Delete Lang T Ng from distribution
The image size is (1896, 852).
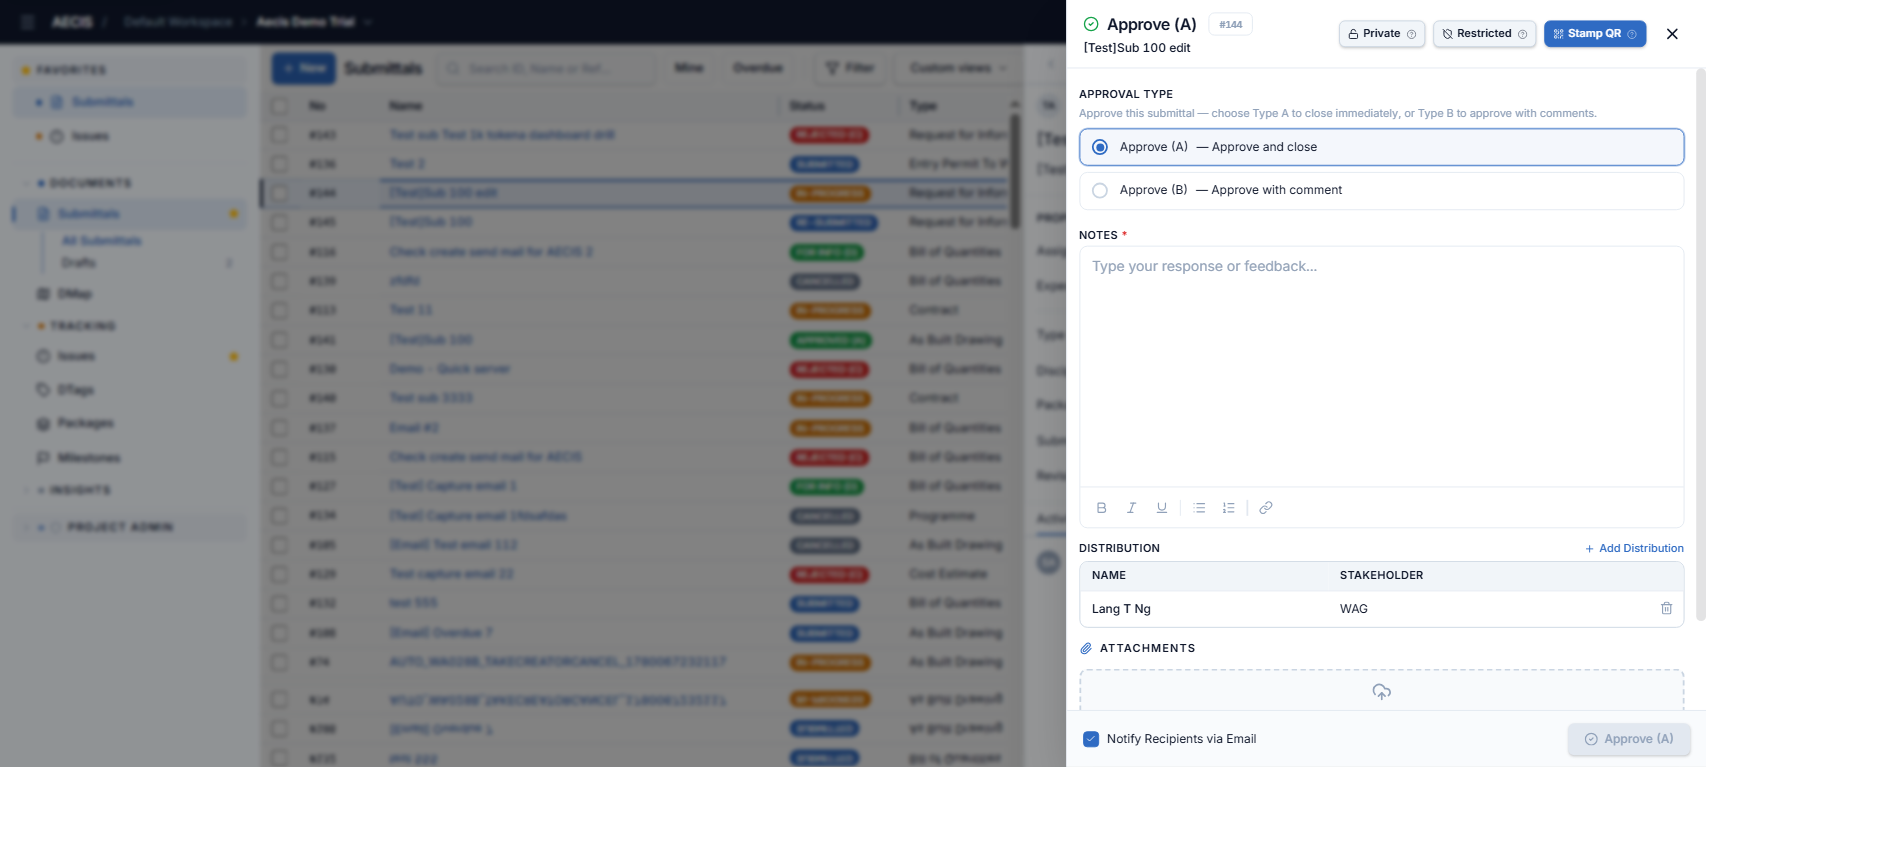(1666, 608)
